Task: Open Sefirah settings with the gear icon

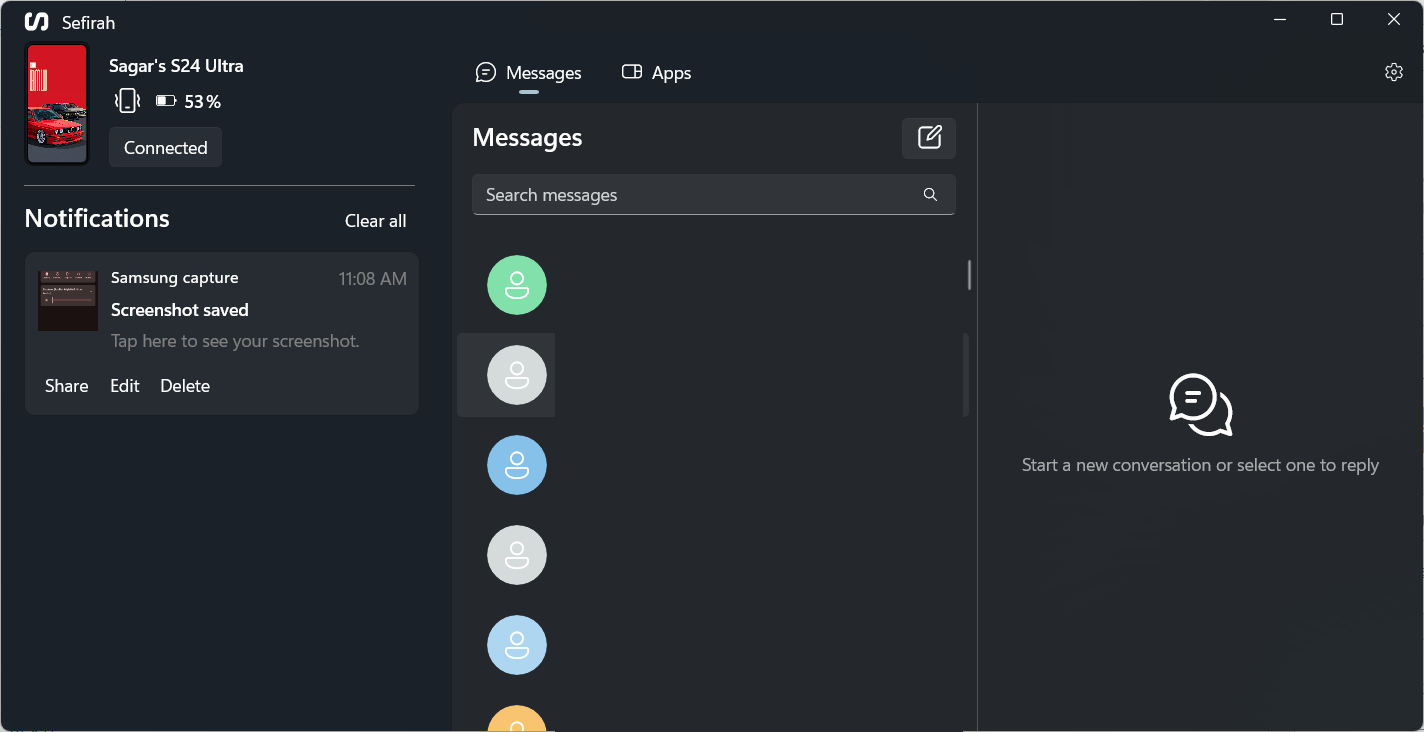Action: tap(1393, 72)
